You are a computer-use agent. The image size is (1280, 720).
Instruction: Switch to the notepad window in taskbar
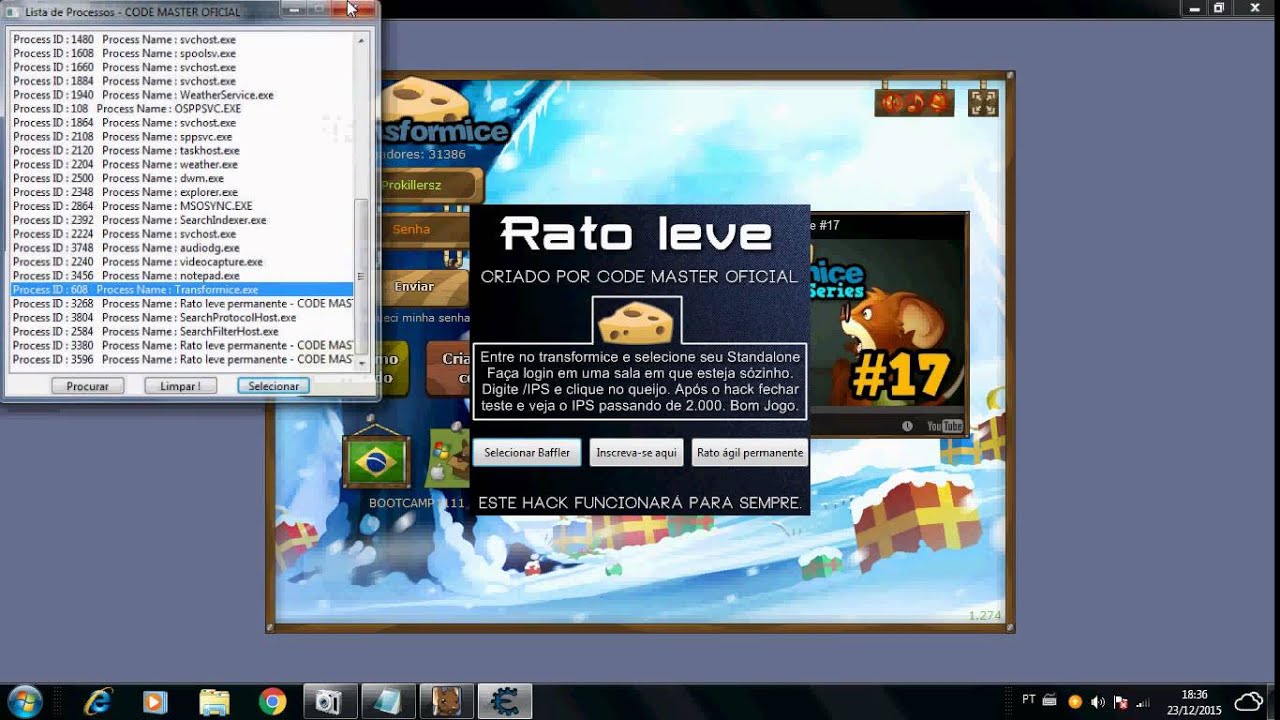(386, 702)
